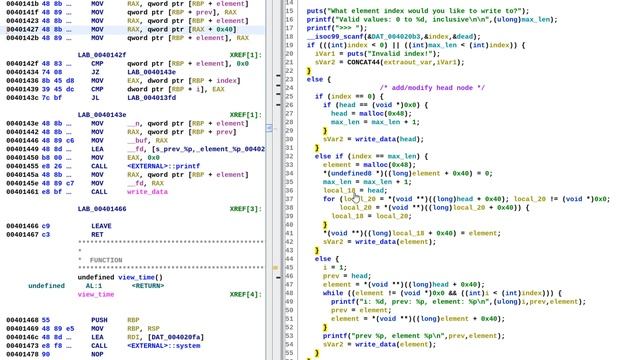Select the CALL write_data operand in listing
Screen dimensions: 640x360
point(147,192)
